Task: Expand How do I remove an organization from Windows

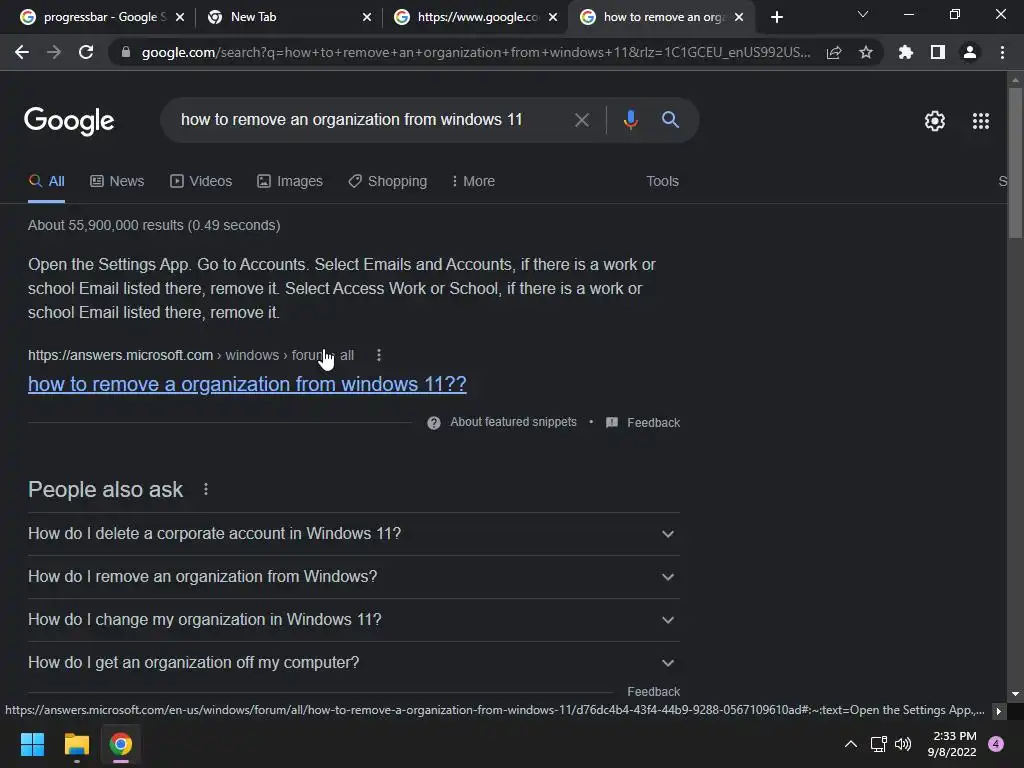Action: pos(353,577)
